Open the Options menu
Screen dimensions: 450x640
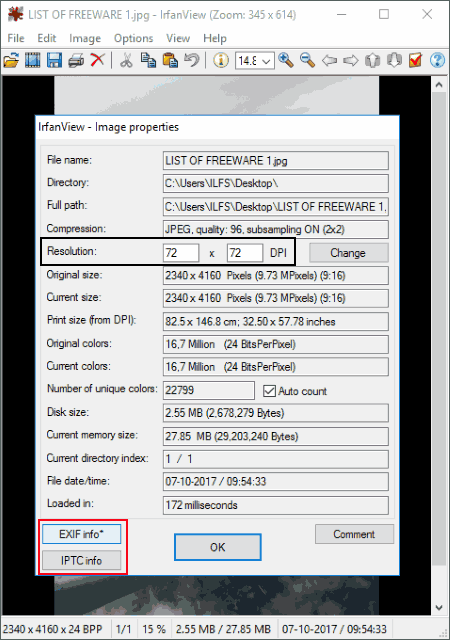pyautogui.click(x=134, y=38)
